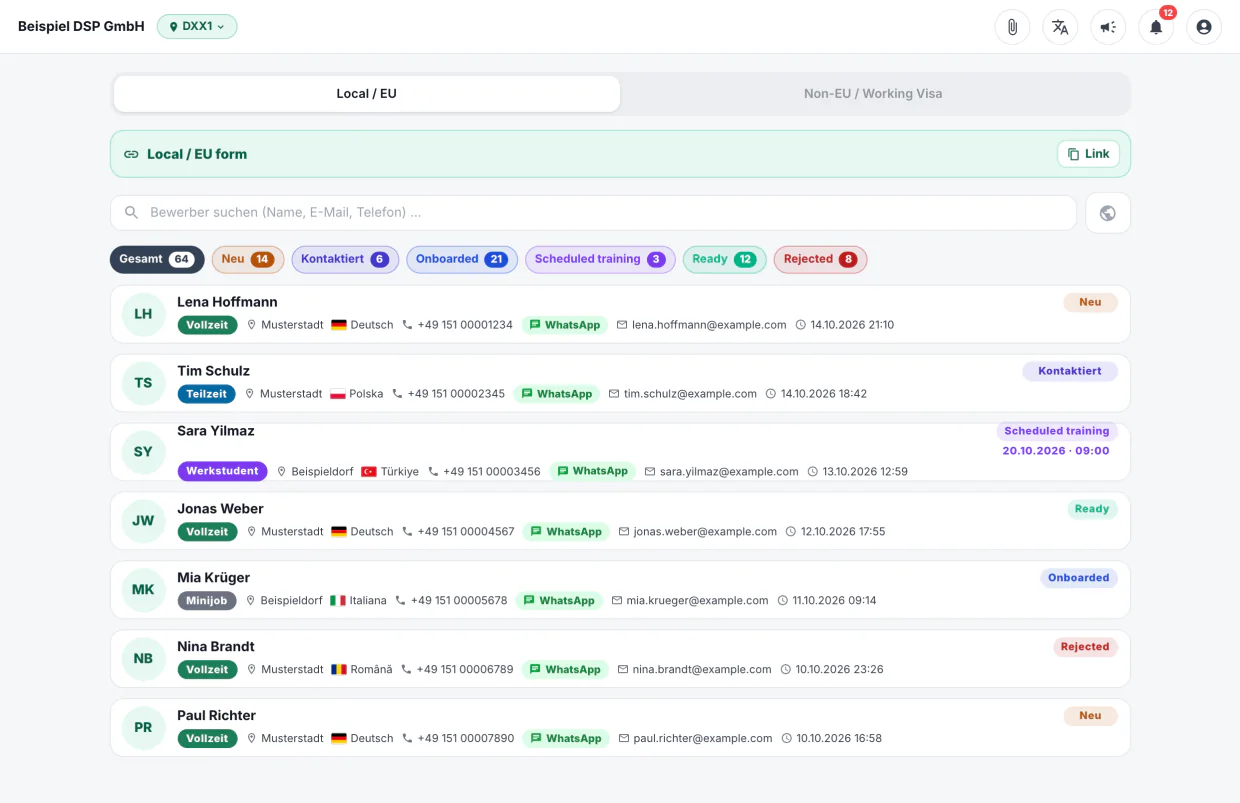Open the paperclip attachments icon
1240x803 pixels.
1012,27
